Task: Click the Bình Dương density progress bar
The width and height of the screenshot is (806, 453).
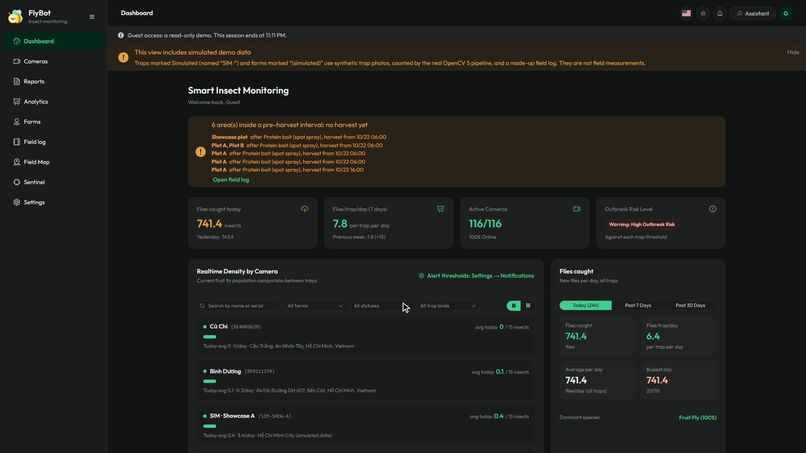Action: click(x=210, y=382)
